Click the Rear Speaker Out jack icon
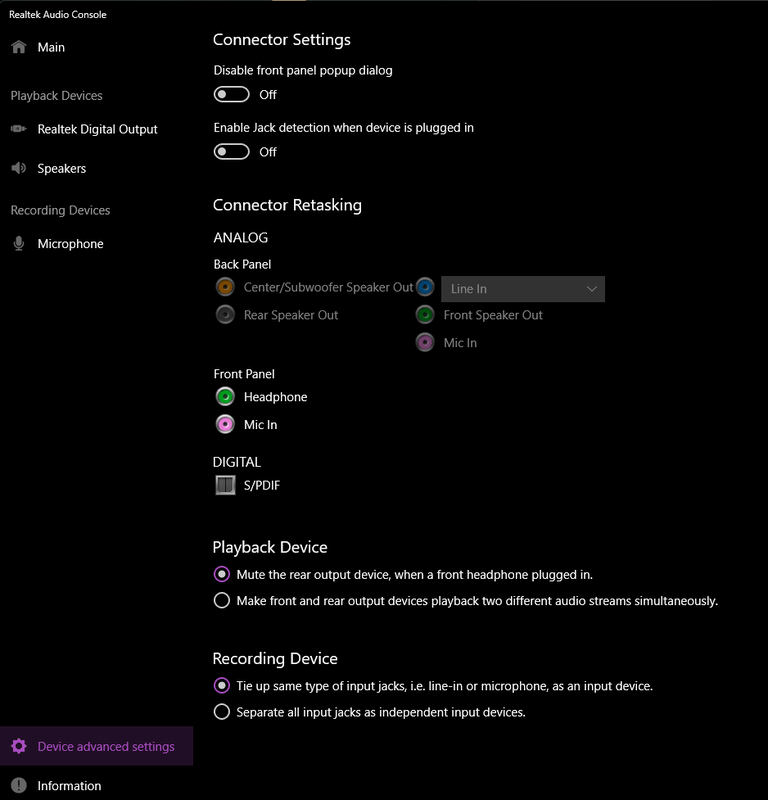The image size is (768, 800). (x=225, y=315)
